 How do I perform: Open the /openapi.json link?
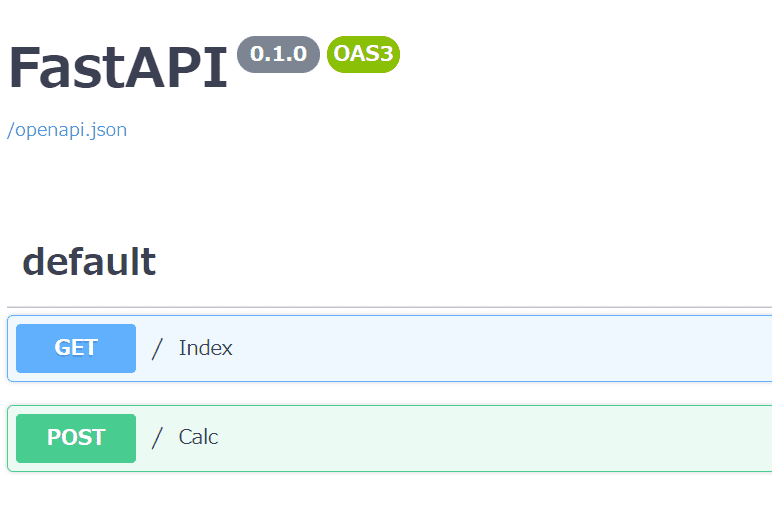click(67, 130)
